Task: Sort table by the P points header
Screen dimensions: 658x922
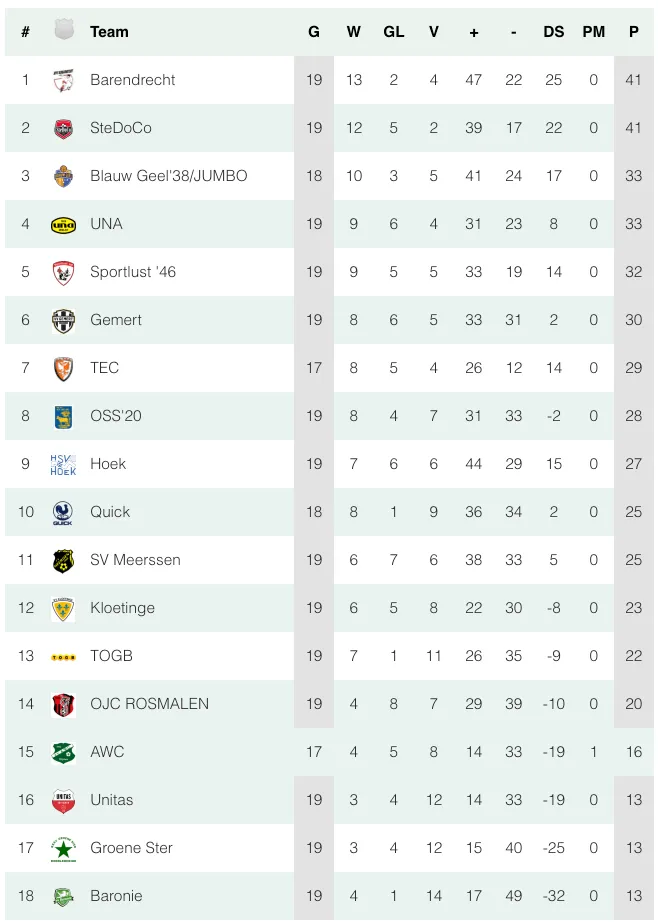Action: point(633,32)
